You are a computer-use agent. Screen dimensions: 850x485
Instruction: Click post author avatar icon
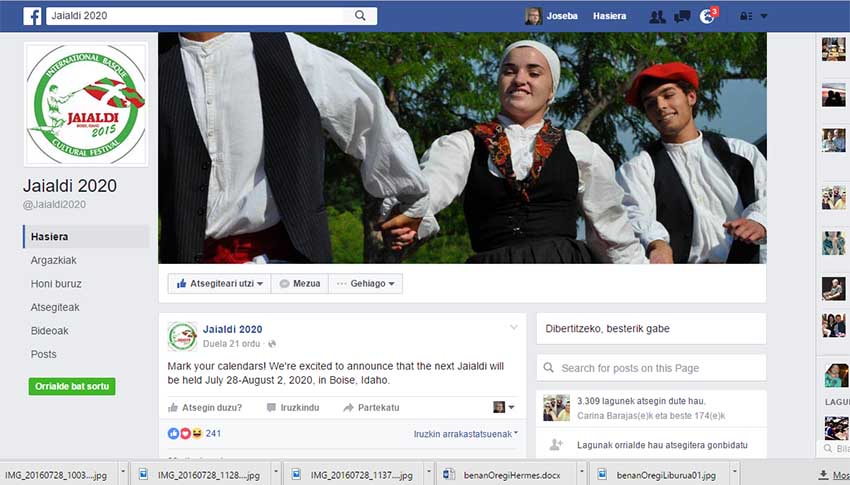[x=182, y=336]
